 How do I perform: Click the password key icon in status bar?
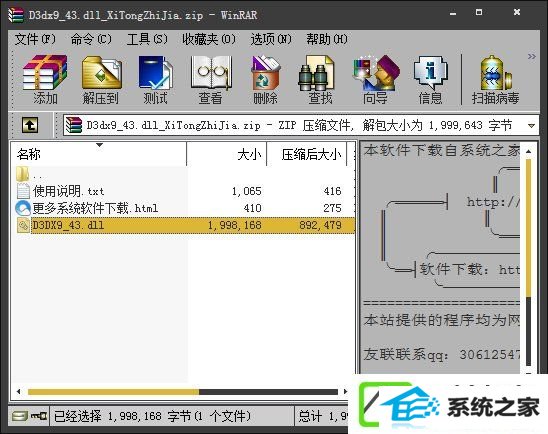click(x=39, y=416)
